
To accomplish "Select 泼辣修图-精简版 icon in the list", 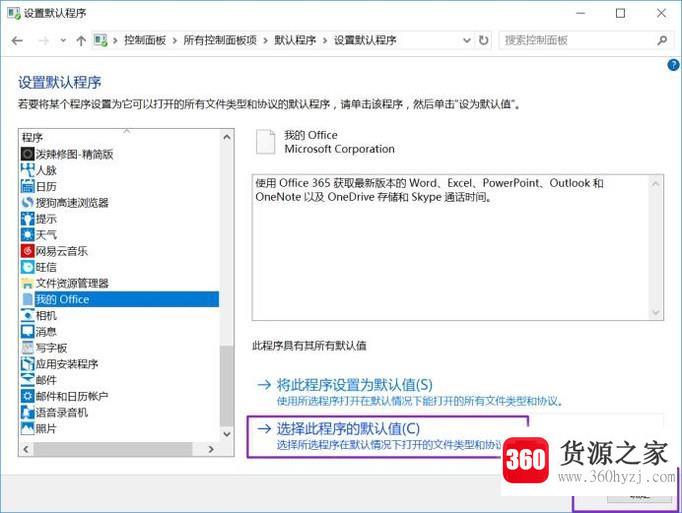I will pyautogui.click(x=27, y=154).
